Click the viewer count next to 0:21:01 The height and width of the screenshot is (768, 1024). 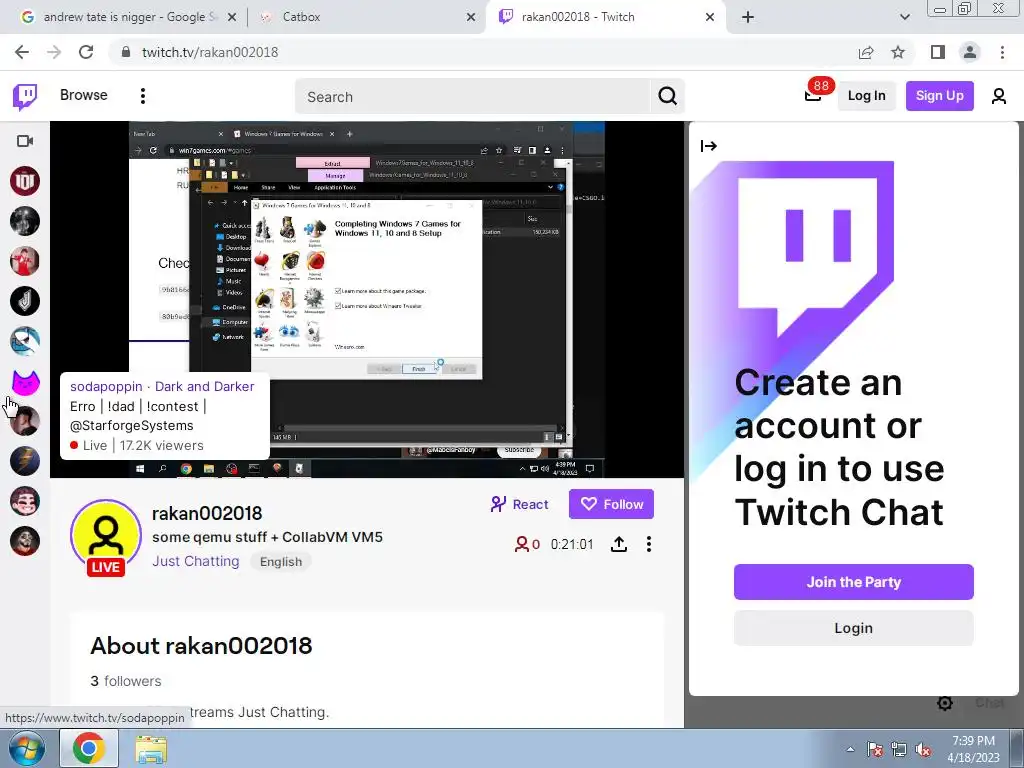(x=528, y=544)
